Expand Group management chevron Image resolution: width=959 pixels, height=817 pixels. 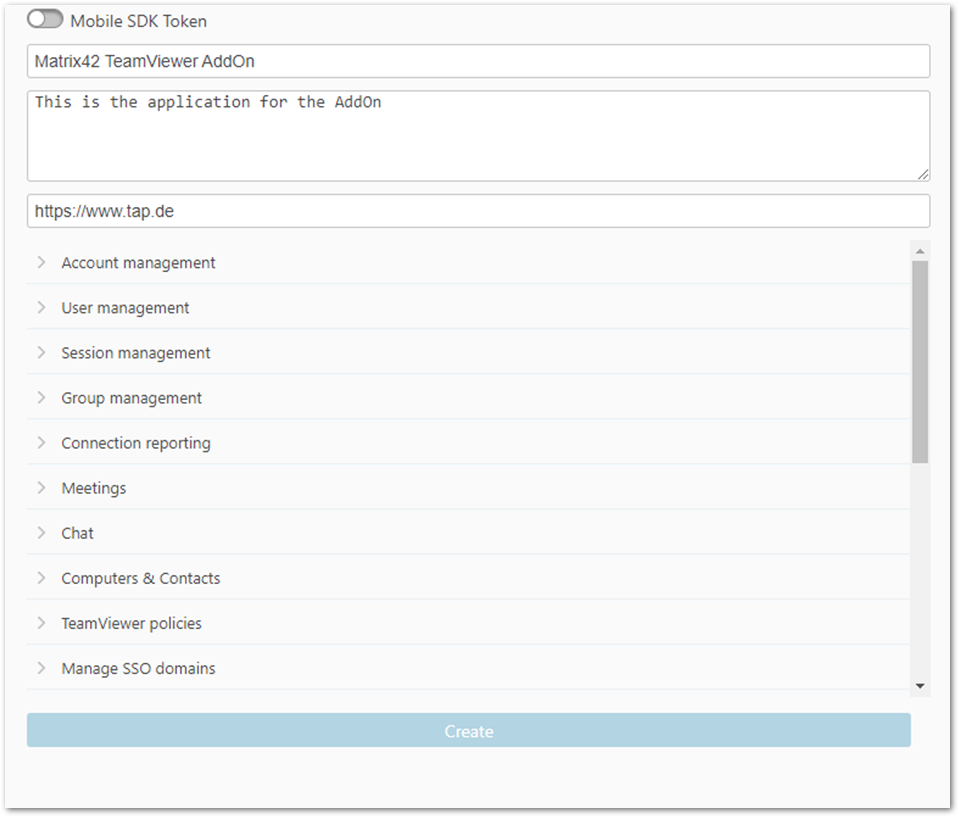(x=41, y=397)
